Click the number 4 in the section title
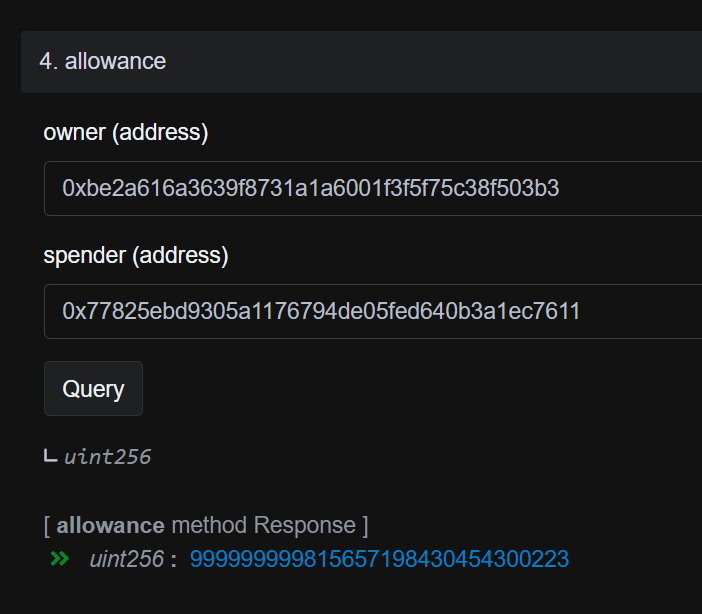Image resolution: width=702 pixels, height=614 pixels. pyautogui.click(x=45, y=61)
